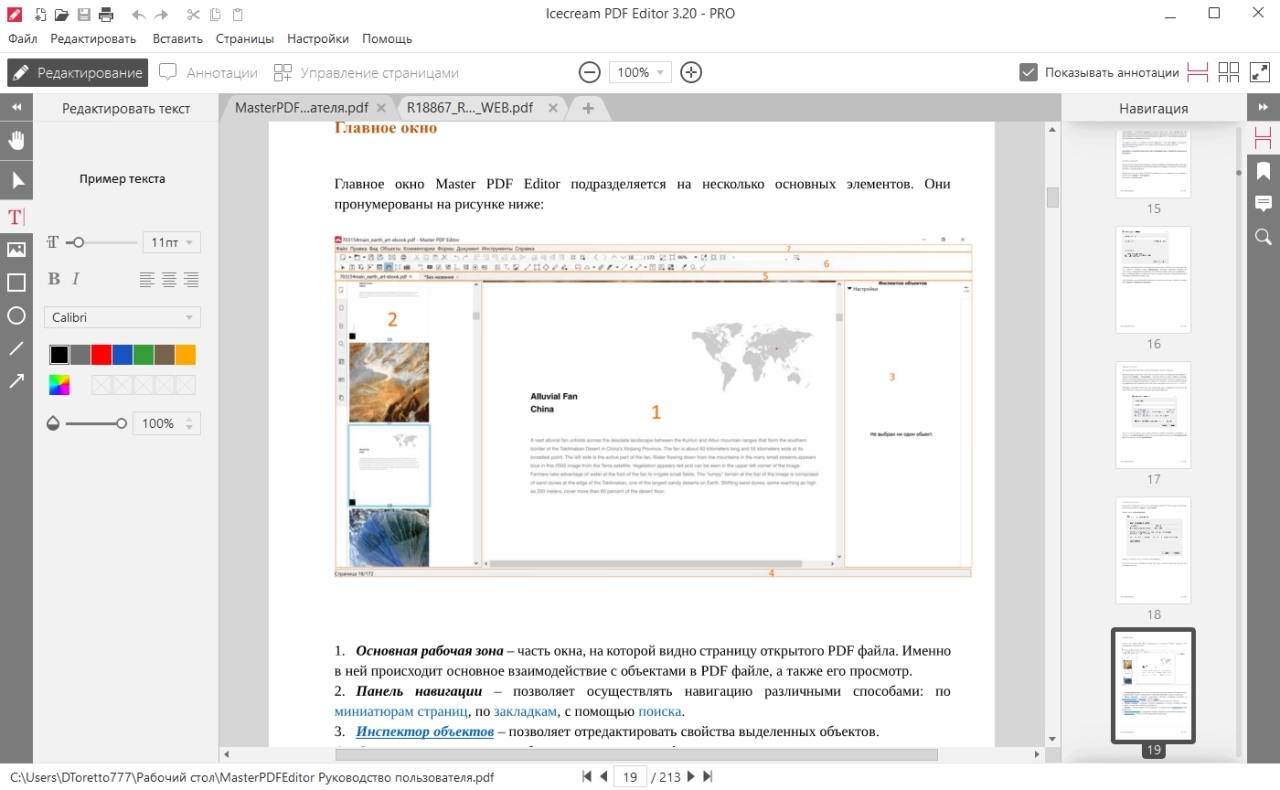
Task: Switch to R18867_R..._WEB.pdf tab
Action: [469, 108]
